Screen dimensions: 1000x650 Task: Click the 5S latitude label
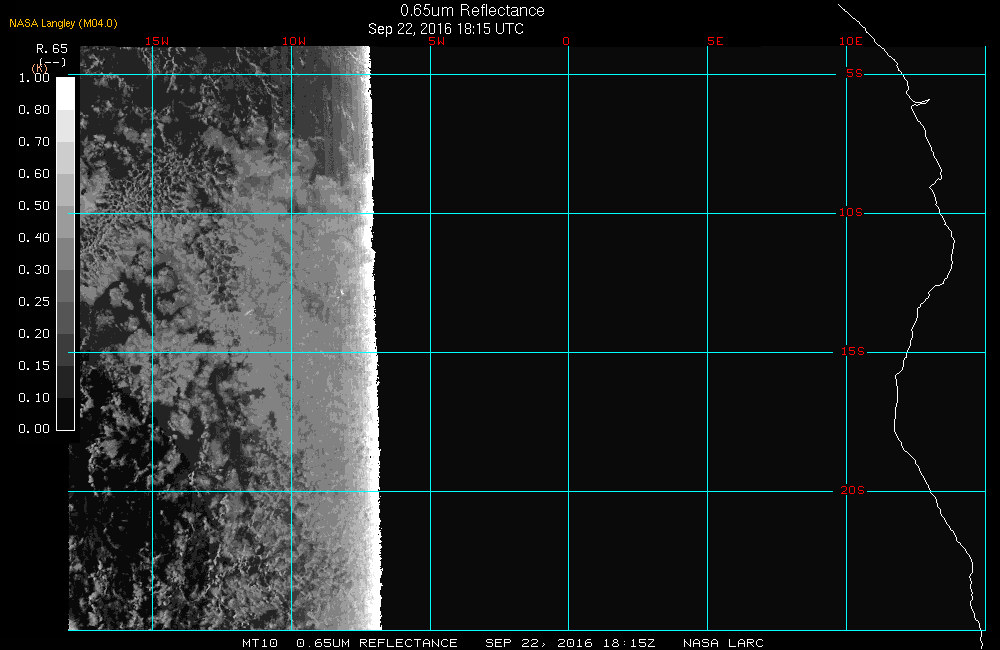tap(854, 74)
